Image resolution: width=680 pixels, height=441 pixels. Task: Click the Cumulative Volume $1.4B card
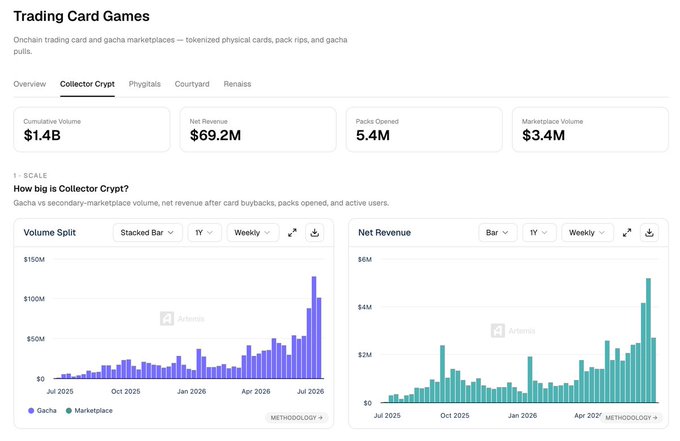pyautogui.click(x=92, y=130)
